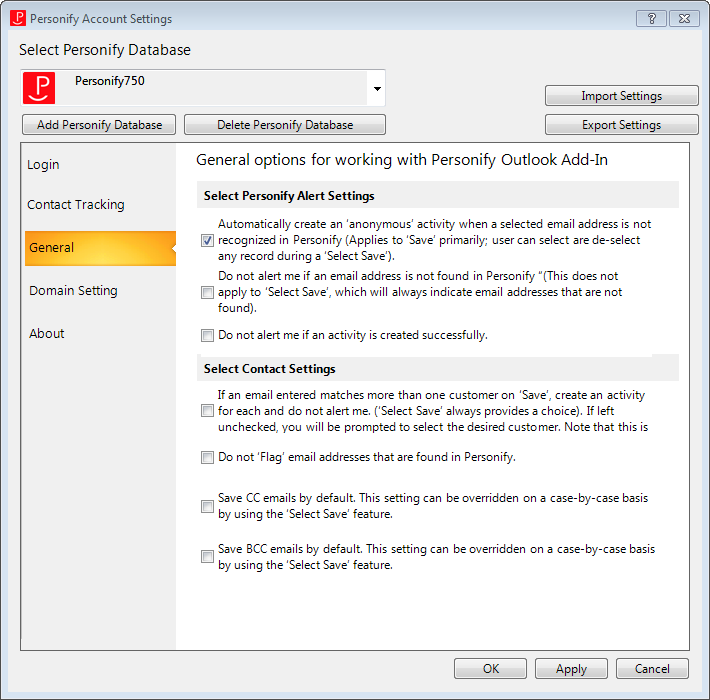Enable 'Do not alert me if an email address is not found'
This screenshot has height=700, width=710.
(x=207, y=292)
